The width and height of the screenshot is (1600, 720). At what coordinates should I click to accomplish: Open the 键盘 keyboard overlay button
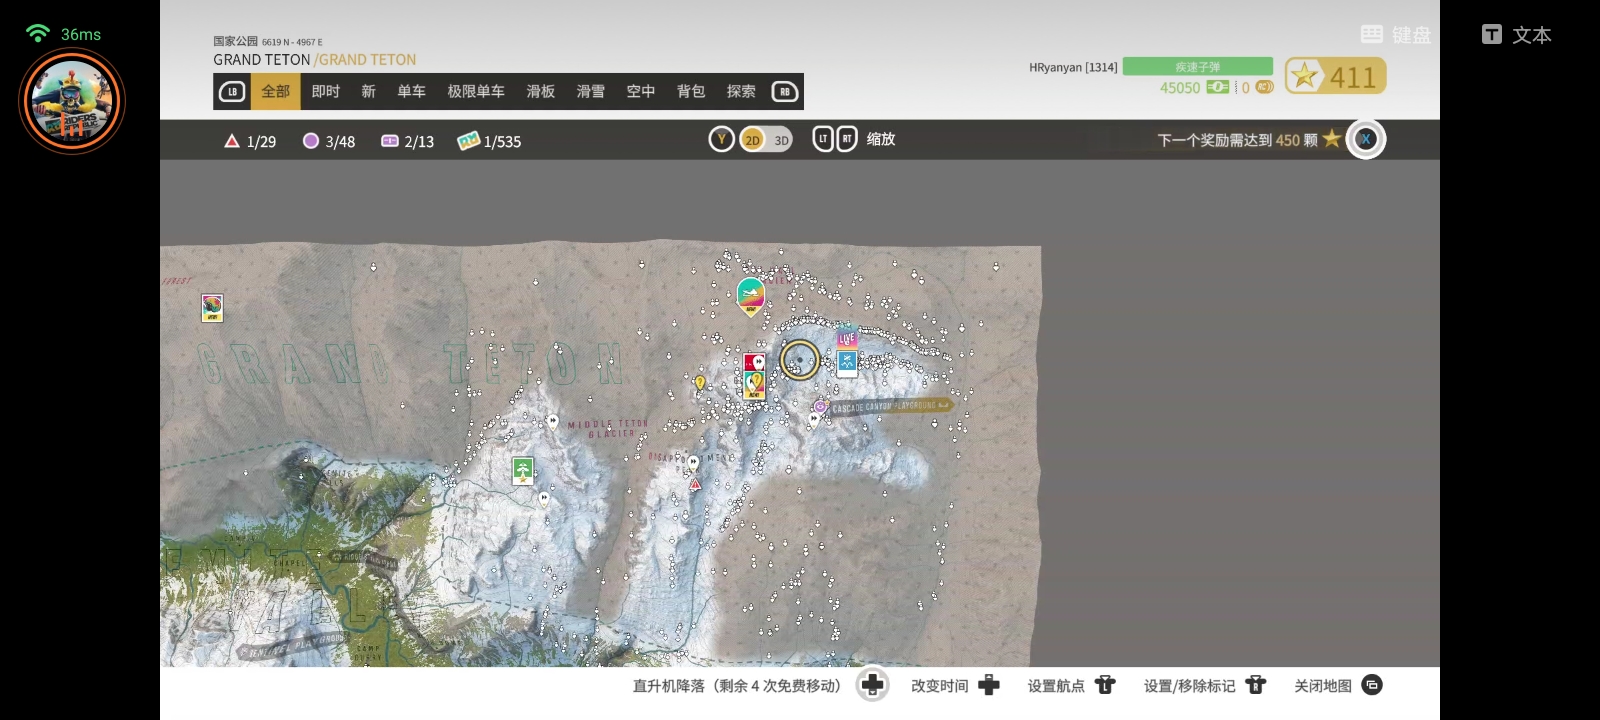pyautogui.click(x=1396, y=35)
